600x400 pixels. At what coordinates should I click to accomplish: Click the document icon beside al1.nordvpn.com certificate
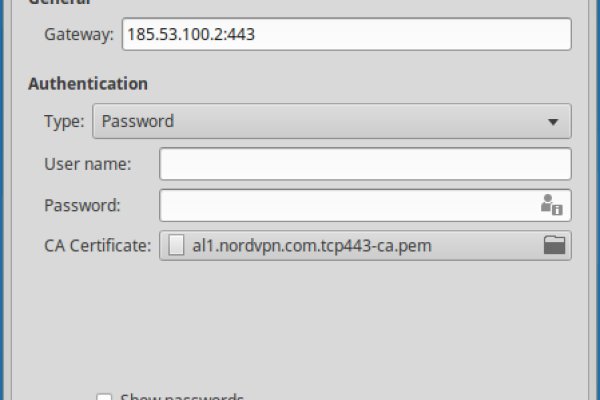pyautogui.click(x=176, y=245)
